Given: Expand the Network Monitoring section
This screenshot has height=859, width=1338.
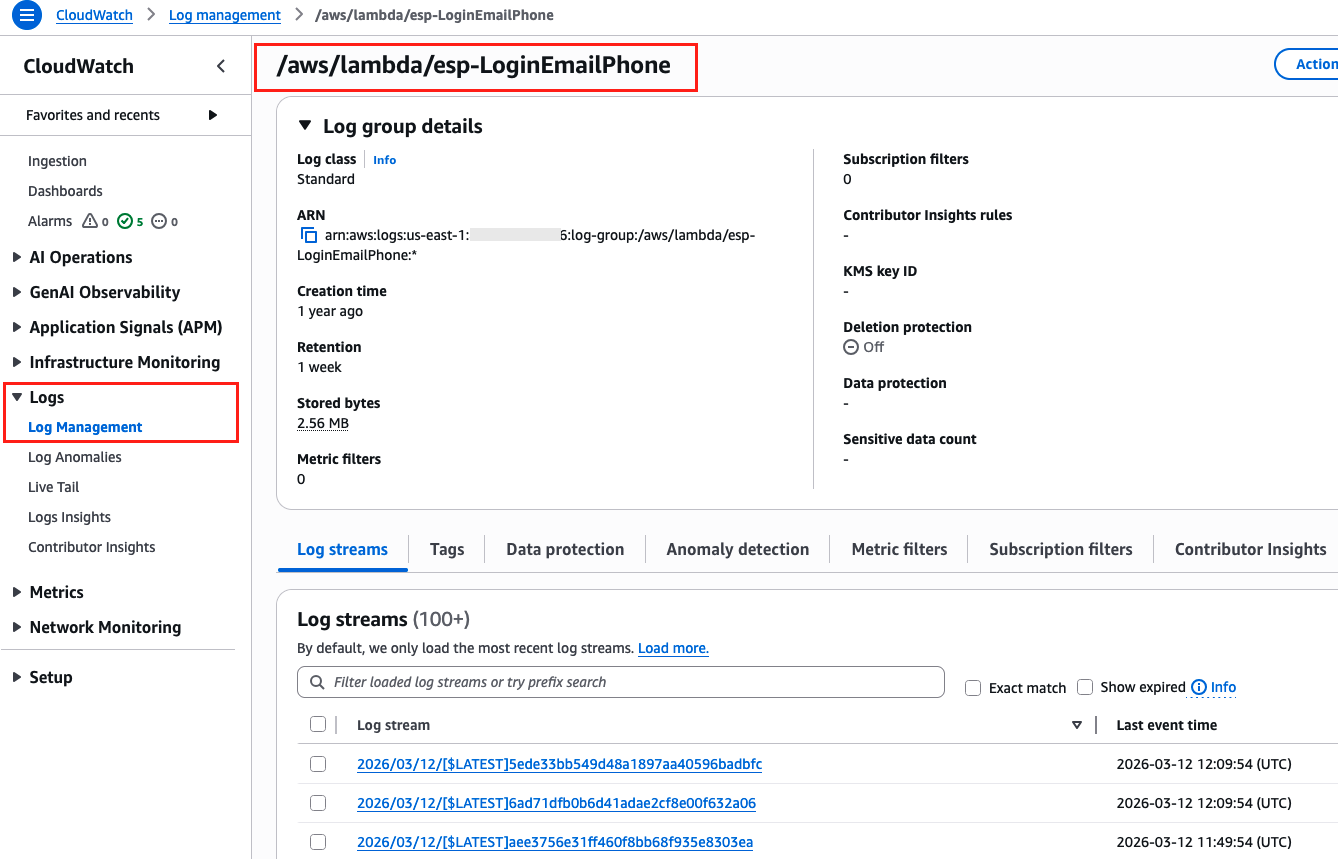Looking at the screenshot, I should pyautogui.click(x=17, y=627).
